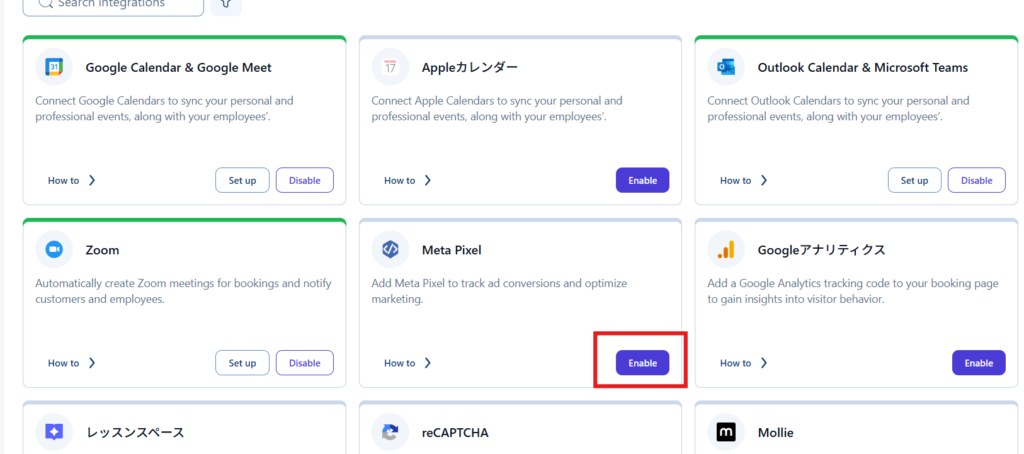Open Set up for Outlook Calendar

pyautogui.click(x=914, y=180)
